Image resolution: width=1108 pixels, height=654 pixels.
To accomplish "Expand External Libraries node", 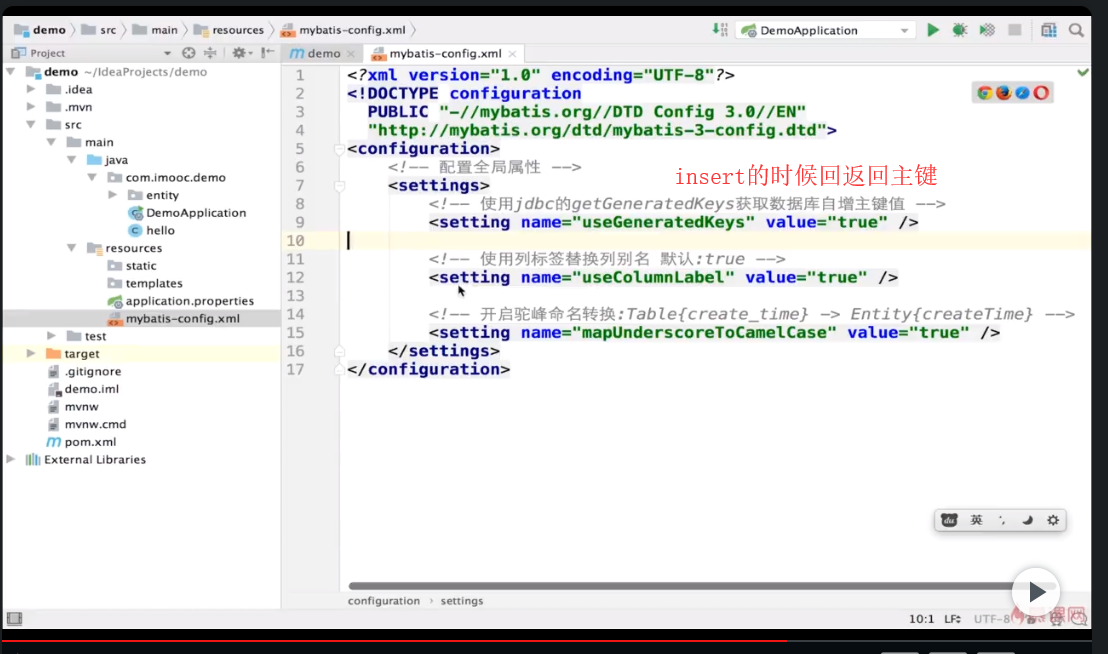I will (x=11, y=459).
